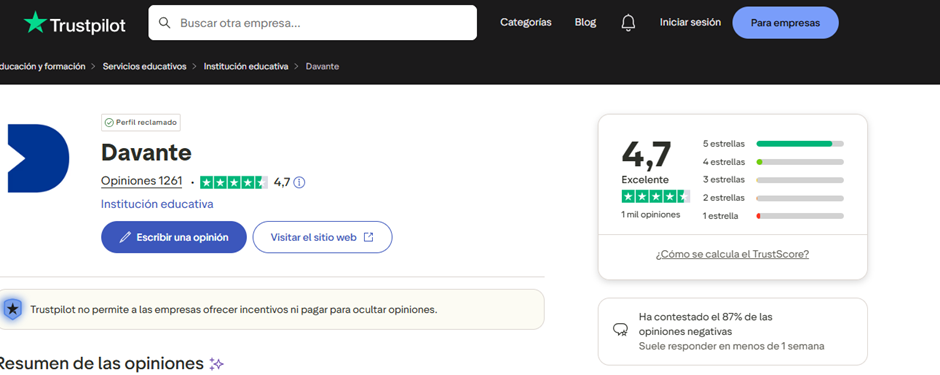Click the star rating next to Opiniones 1261
Image resolution: width=940 pixels, height=375 pixels.
[234, 182]
